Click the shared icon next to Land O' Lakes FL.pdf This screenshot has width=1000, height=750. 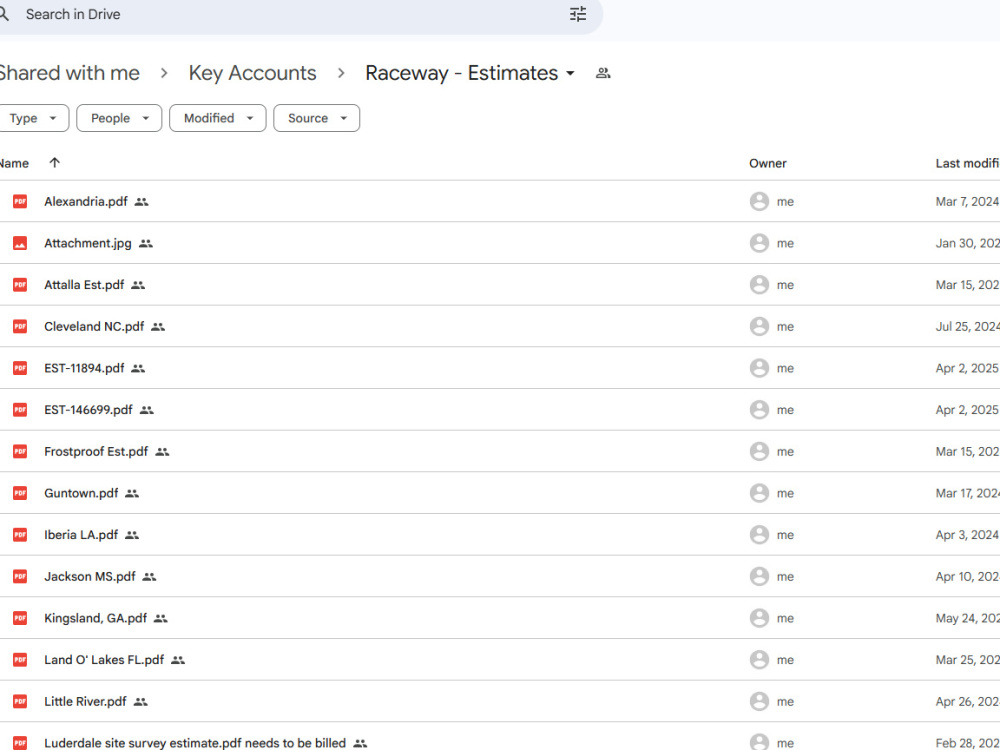tap(178, 659)
